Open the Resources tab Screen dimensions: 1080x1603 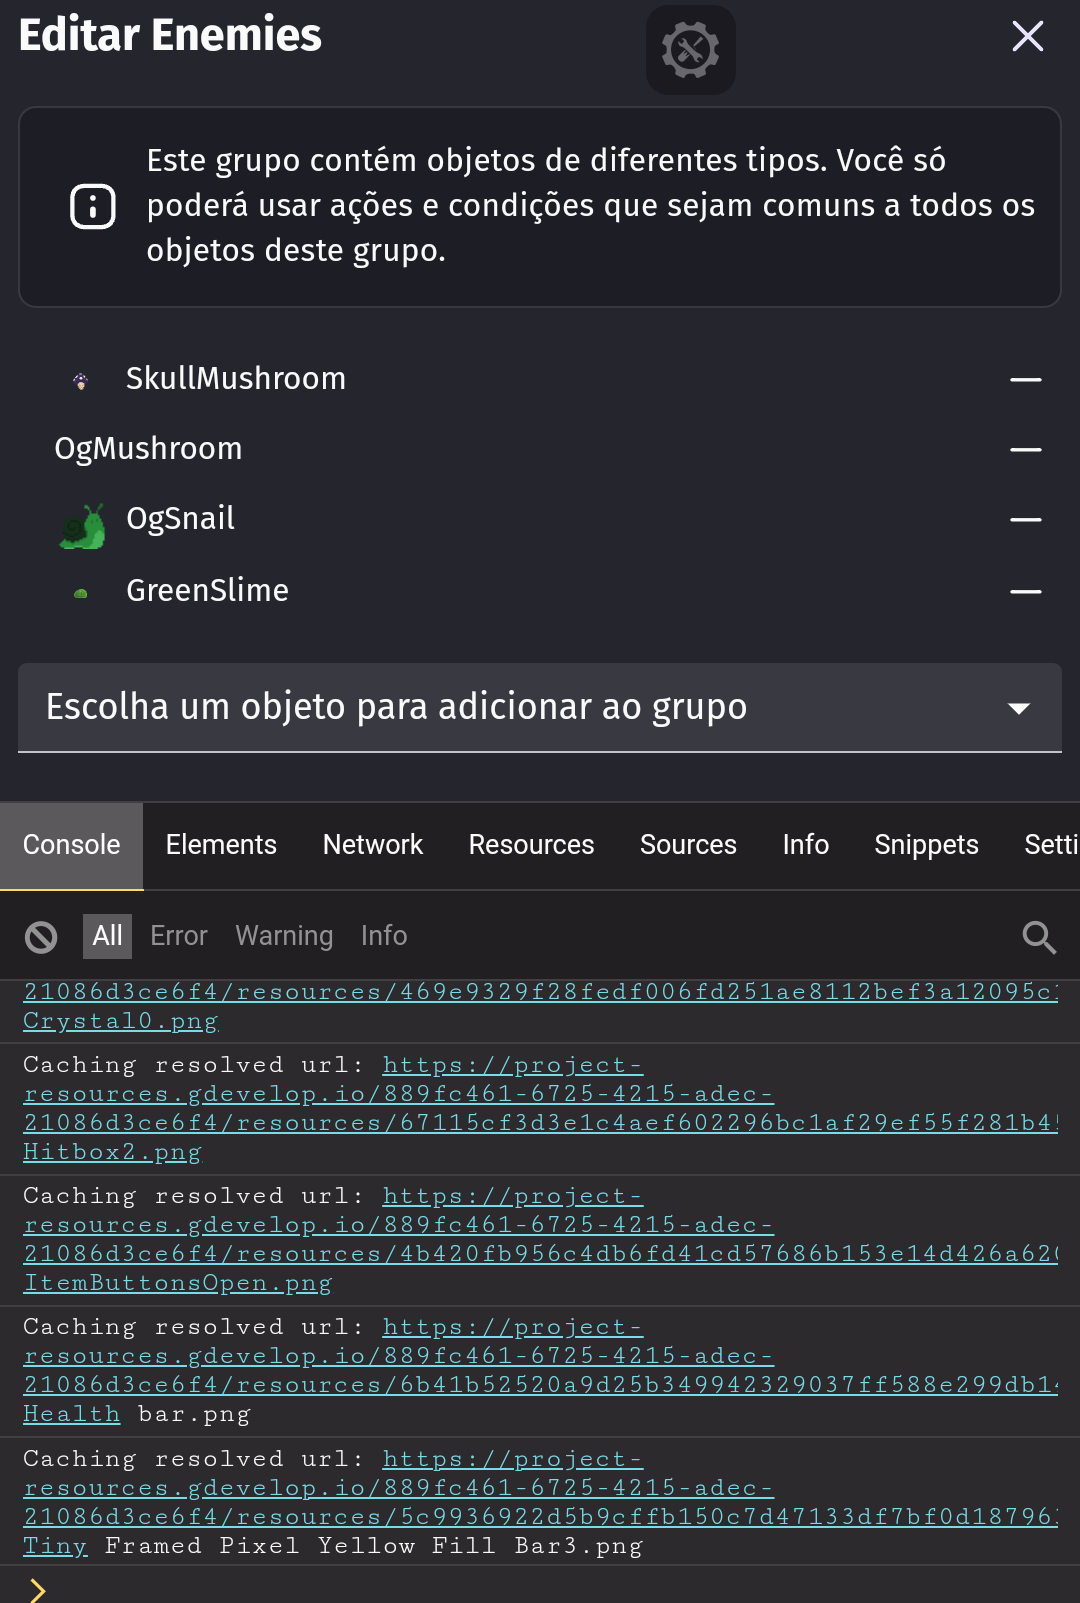click(x=531, y=845)
